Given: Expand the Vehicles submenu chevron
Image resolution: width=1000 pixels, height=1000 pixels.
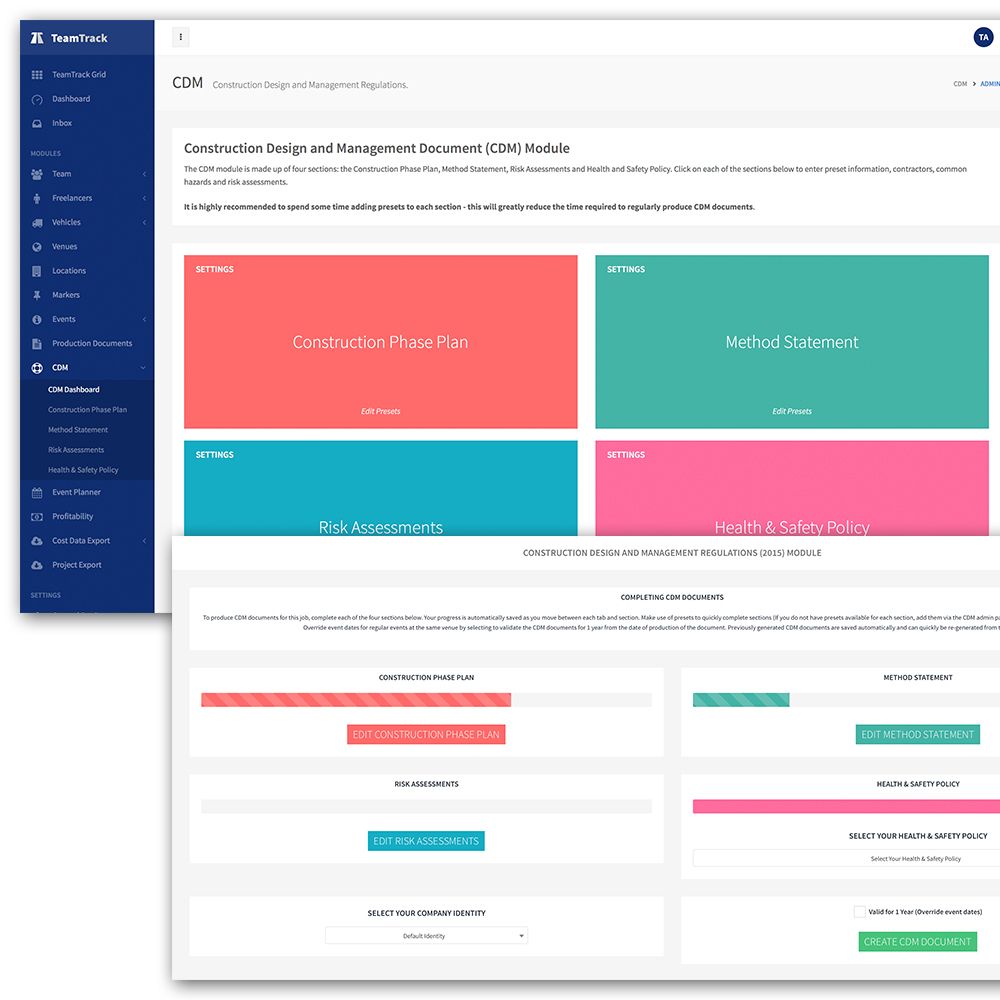Looking at the screenshot, I should [x=144, y=223].
